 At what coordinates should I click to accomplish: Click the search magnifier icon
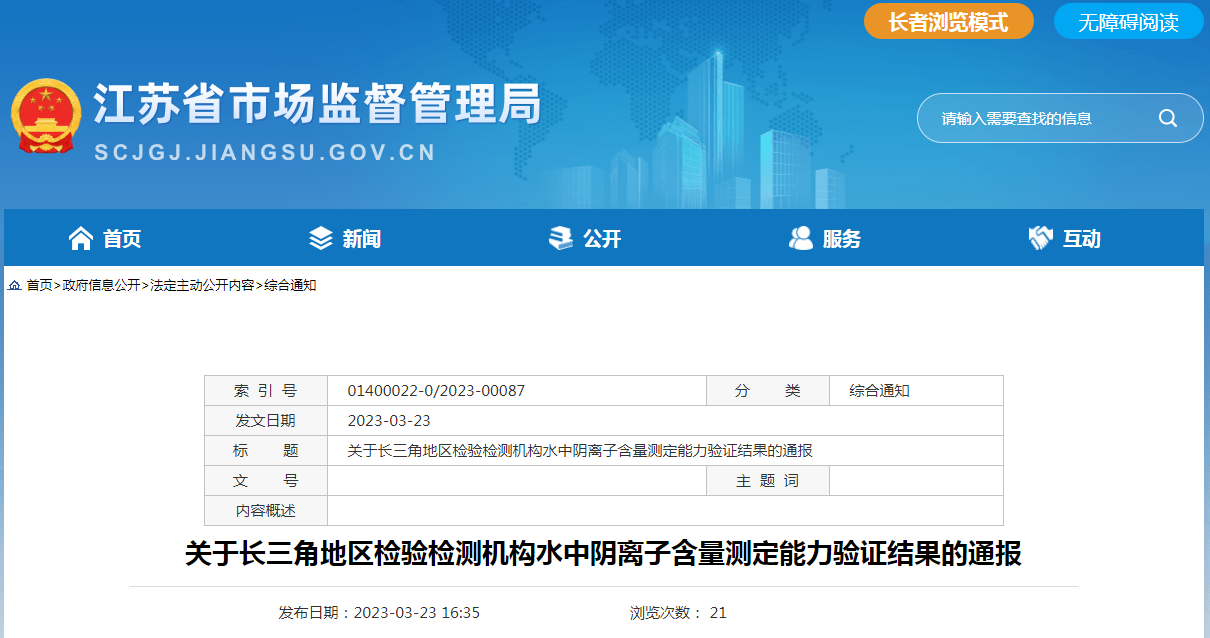click(x=1168, y=118)
